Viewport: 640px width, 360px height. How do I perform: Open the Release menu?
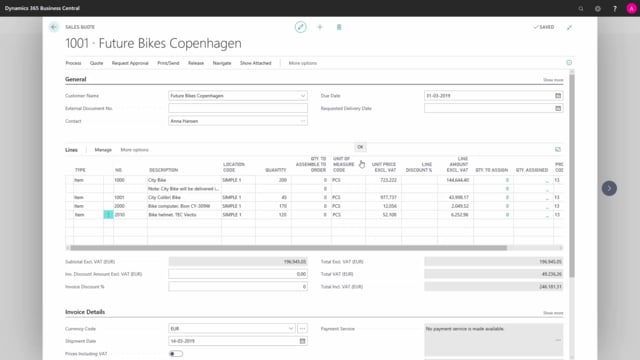coord(196,63)
